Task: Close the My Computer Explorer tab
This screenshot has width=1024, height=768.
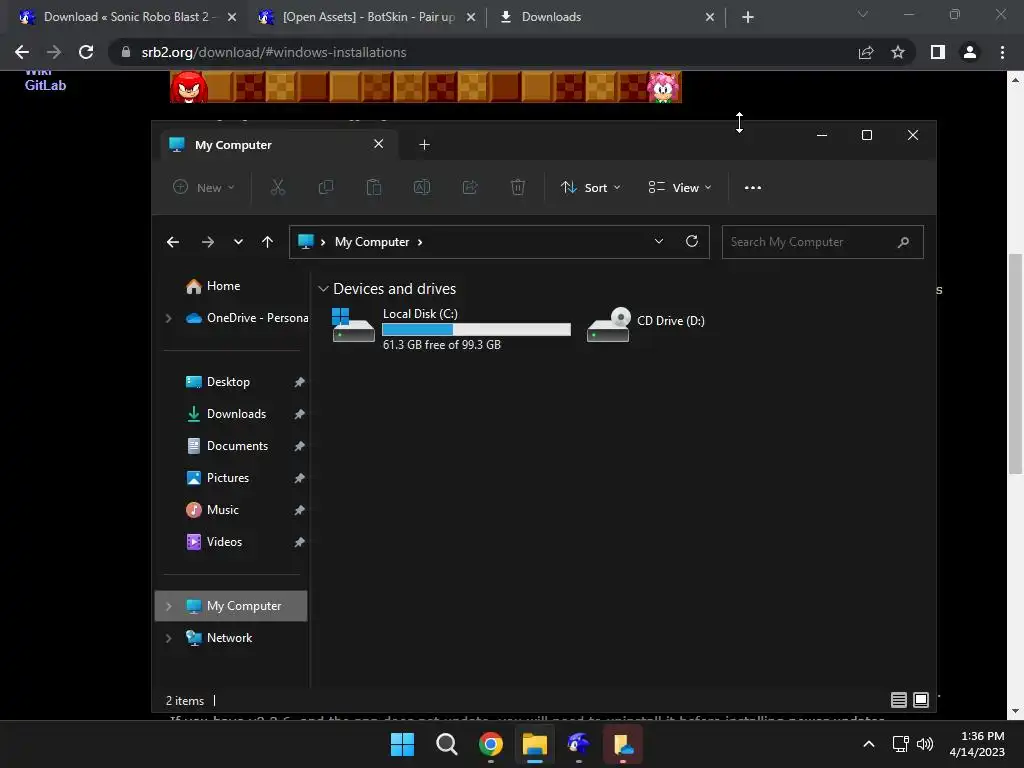Action: point(379,144)
